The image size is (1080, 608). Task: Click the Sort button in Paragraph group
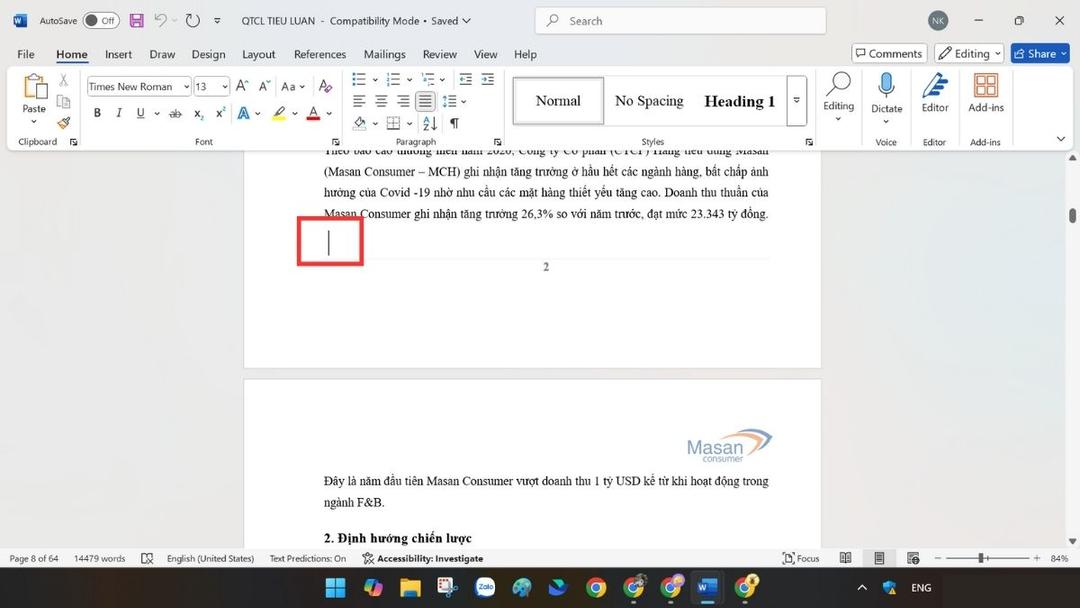tap(428, 122)
